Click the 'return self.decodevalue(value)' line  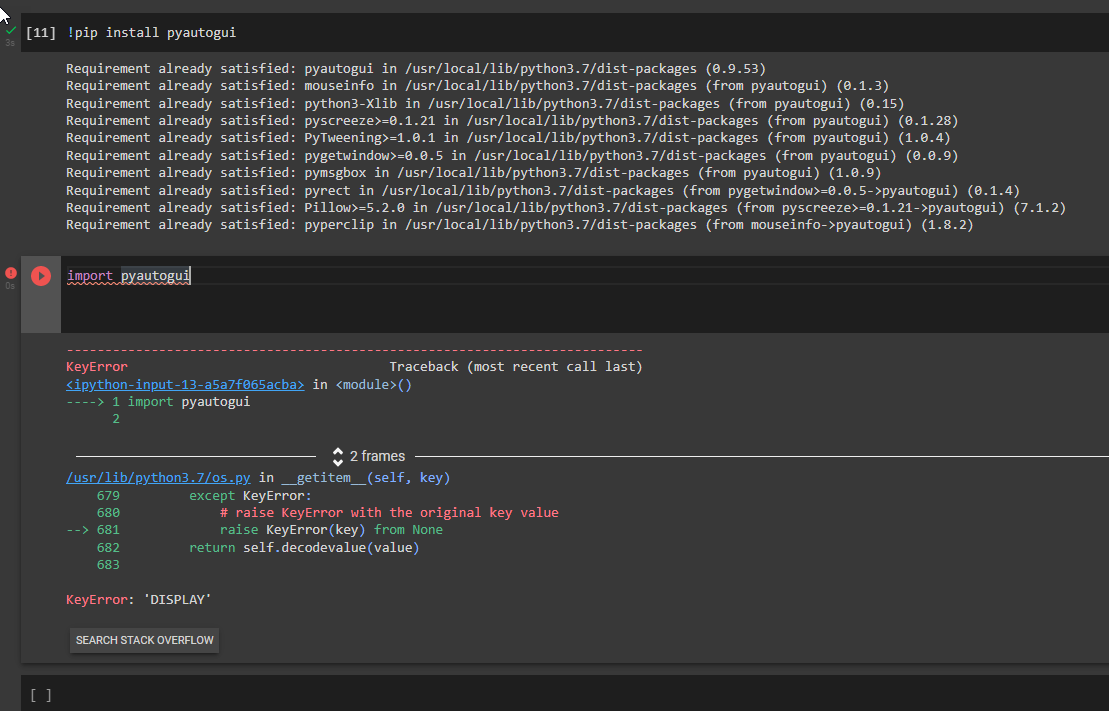tap(304, 548)
